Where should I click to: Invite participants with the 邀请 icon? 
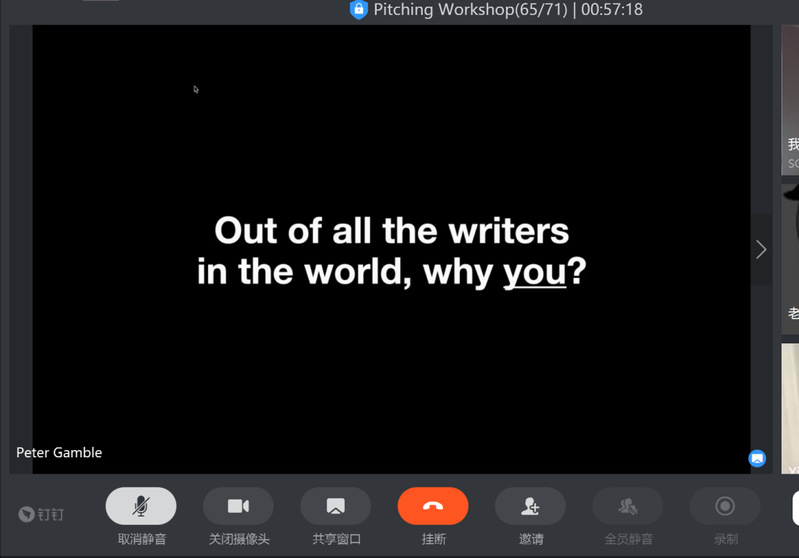point(530,506)
